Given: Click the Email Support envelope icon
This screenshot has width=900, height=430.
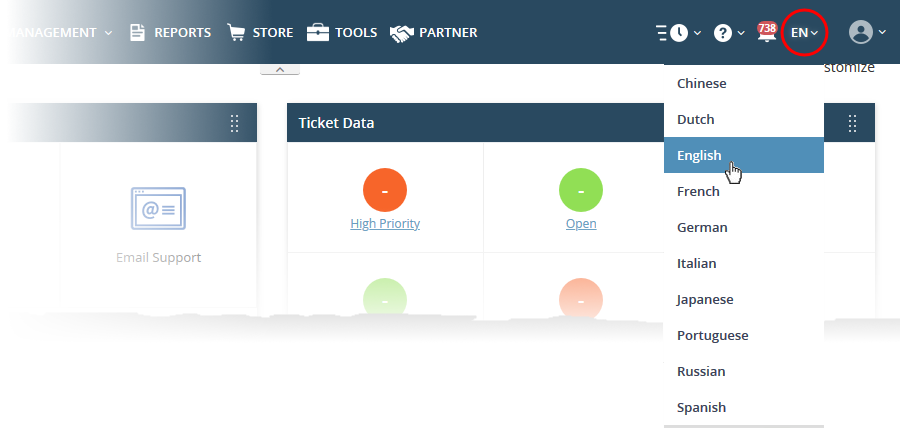Looking at the screenshot, I should [158, 208].
